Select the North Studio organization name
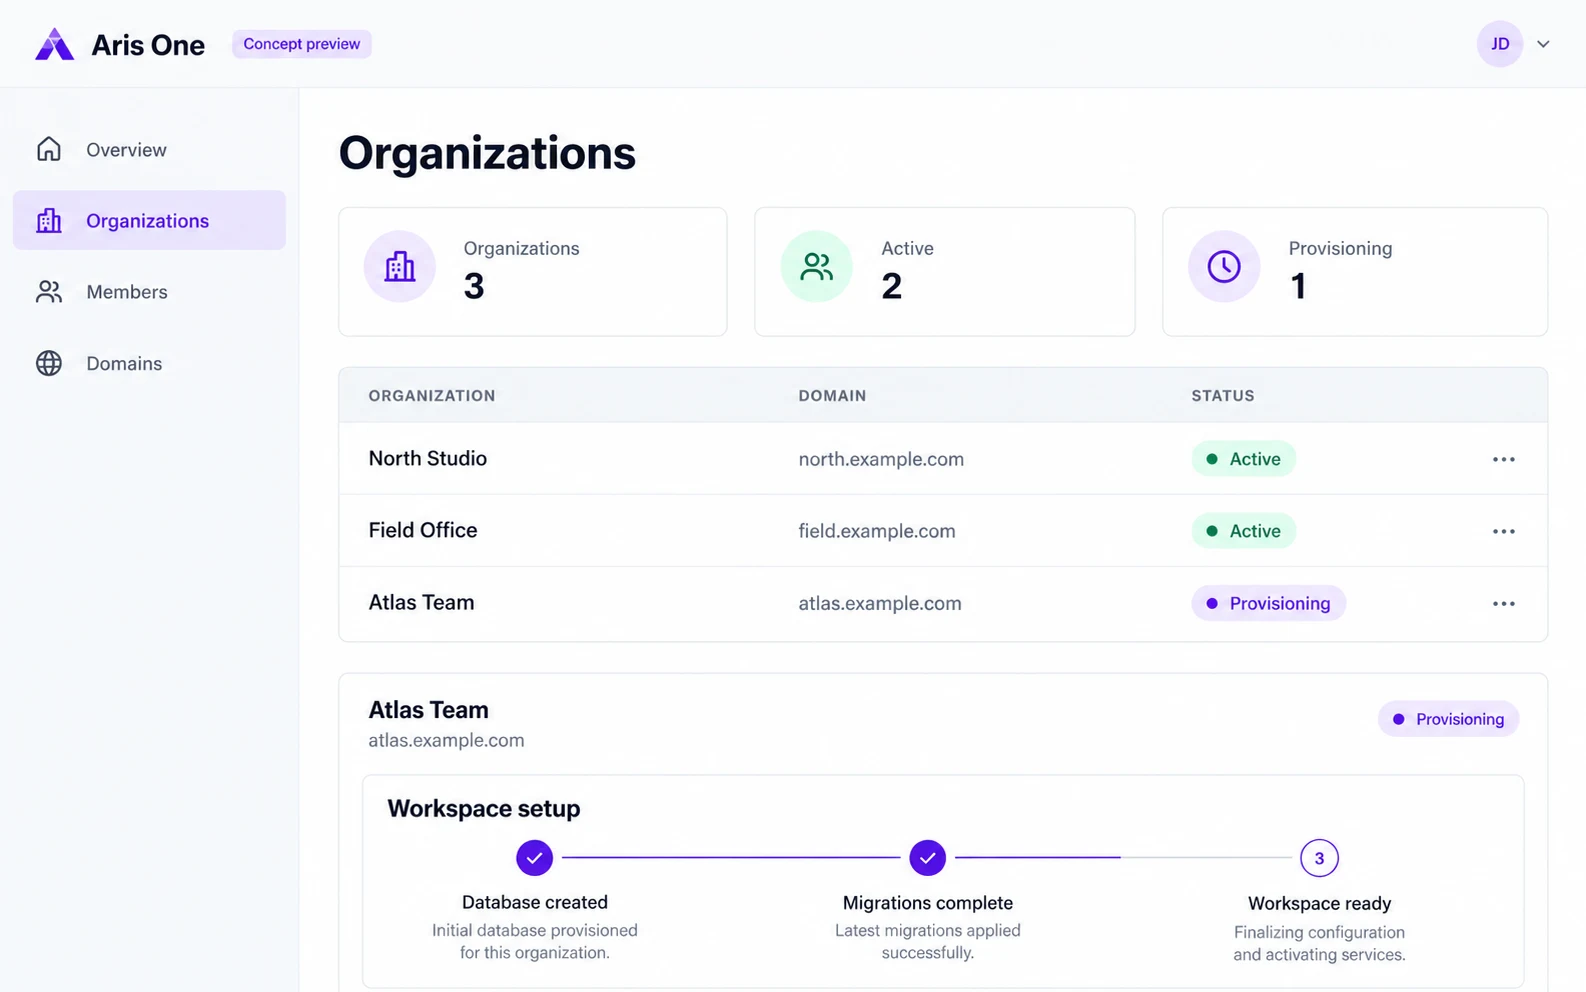Viewport: 1586px width, 992px height. click(x=428, y=458)
